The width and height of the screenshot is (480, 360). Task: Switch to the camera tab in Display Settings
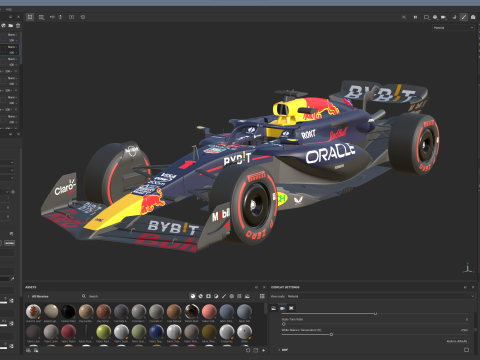click(282, 308)
